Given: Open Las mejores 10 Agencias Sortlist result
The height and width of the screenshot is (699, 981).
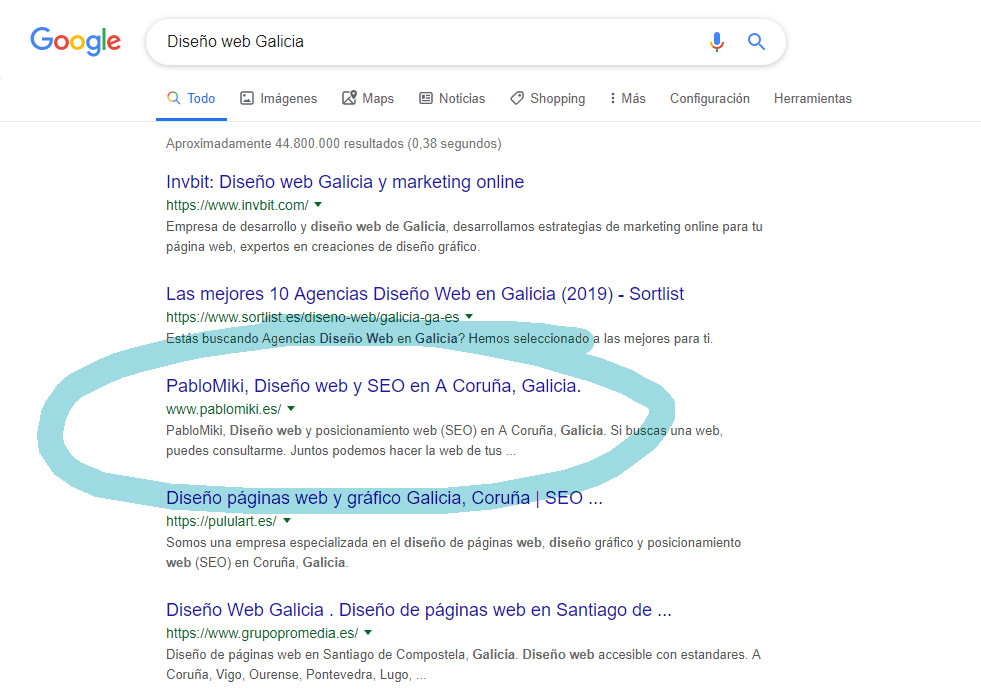Looking at the screenshot, I should [425, 293].
